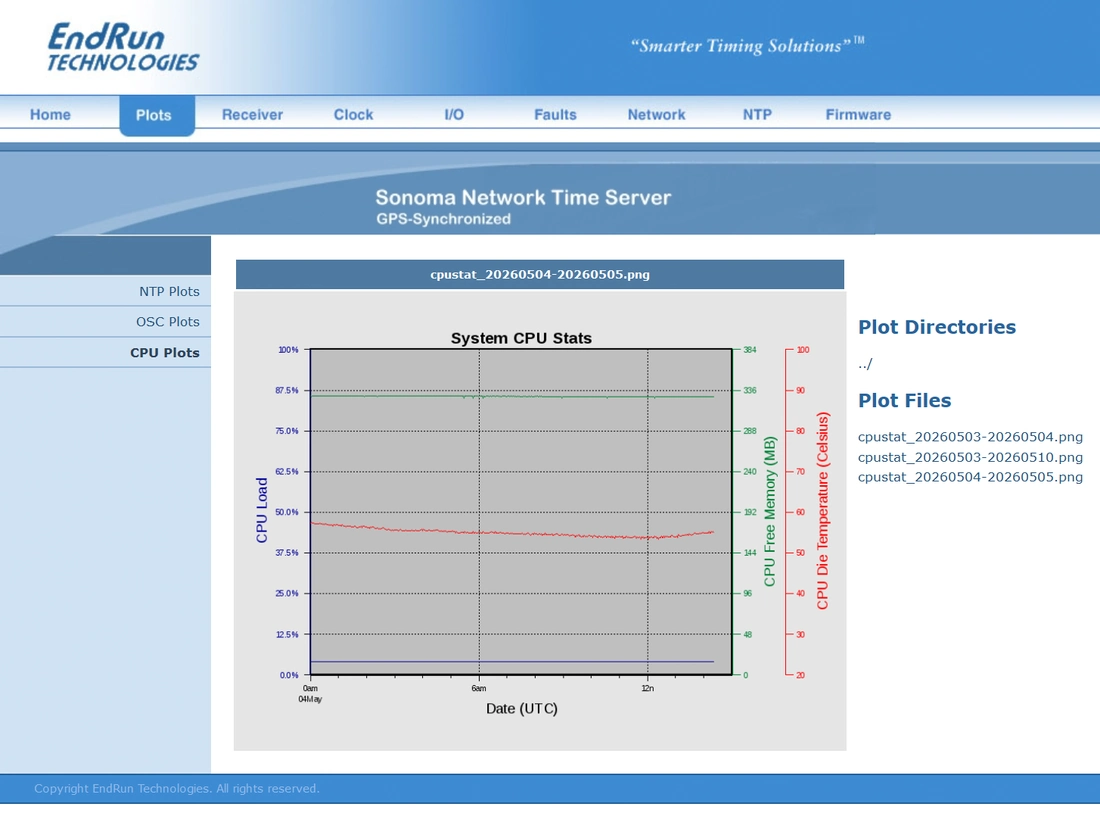Open cpustat_20260504-20260505.png file link
Viewport: 1100px width, 813px height.
(970, 477)
